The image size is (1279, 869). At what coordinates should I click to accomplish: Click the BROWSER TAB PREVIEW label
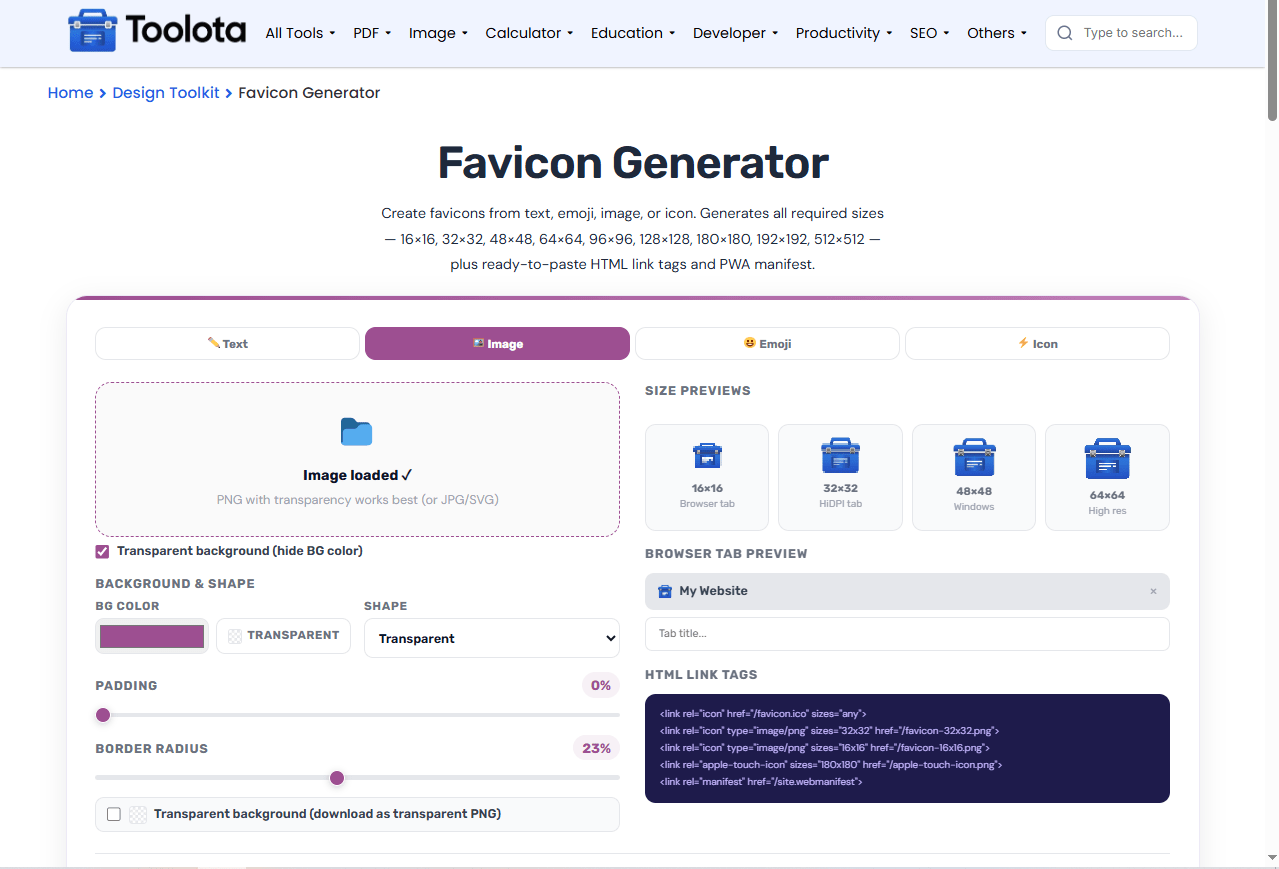pyautogui.click(x=726, y=554)
